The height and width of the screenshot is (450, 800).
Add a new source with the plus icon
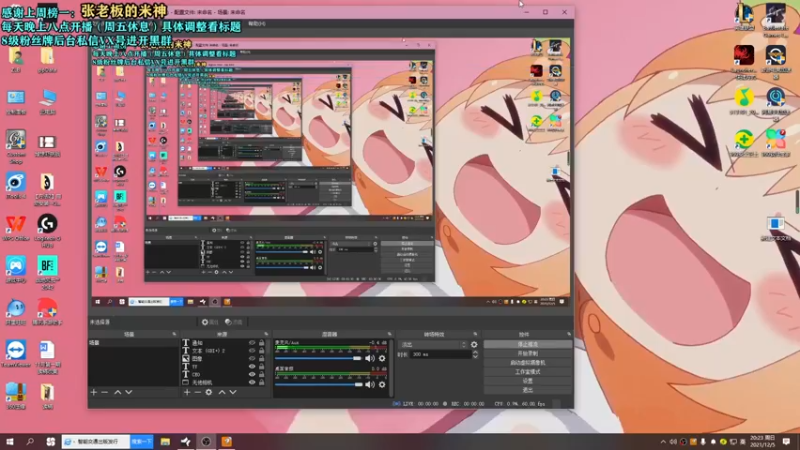[187, 392]
